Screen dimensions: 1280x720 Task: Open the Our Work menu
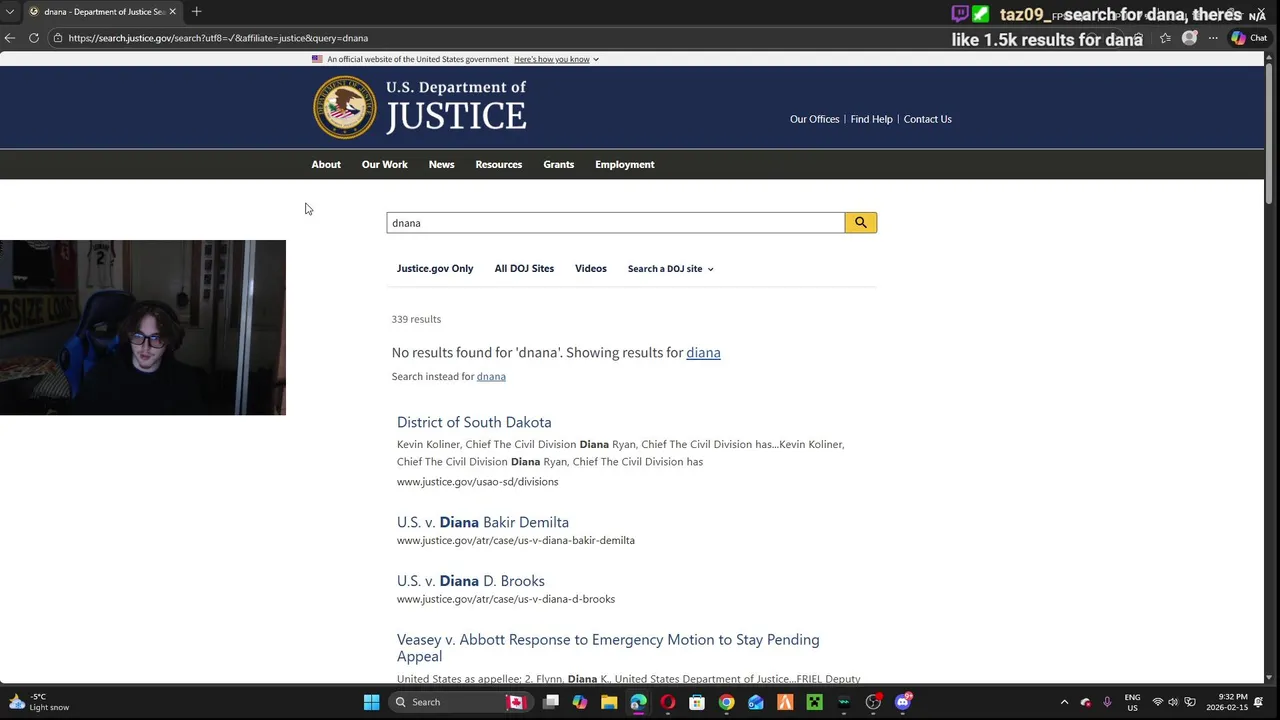click(x=385, y=165)
